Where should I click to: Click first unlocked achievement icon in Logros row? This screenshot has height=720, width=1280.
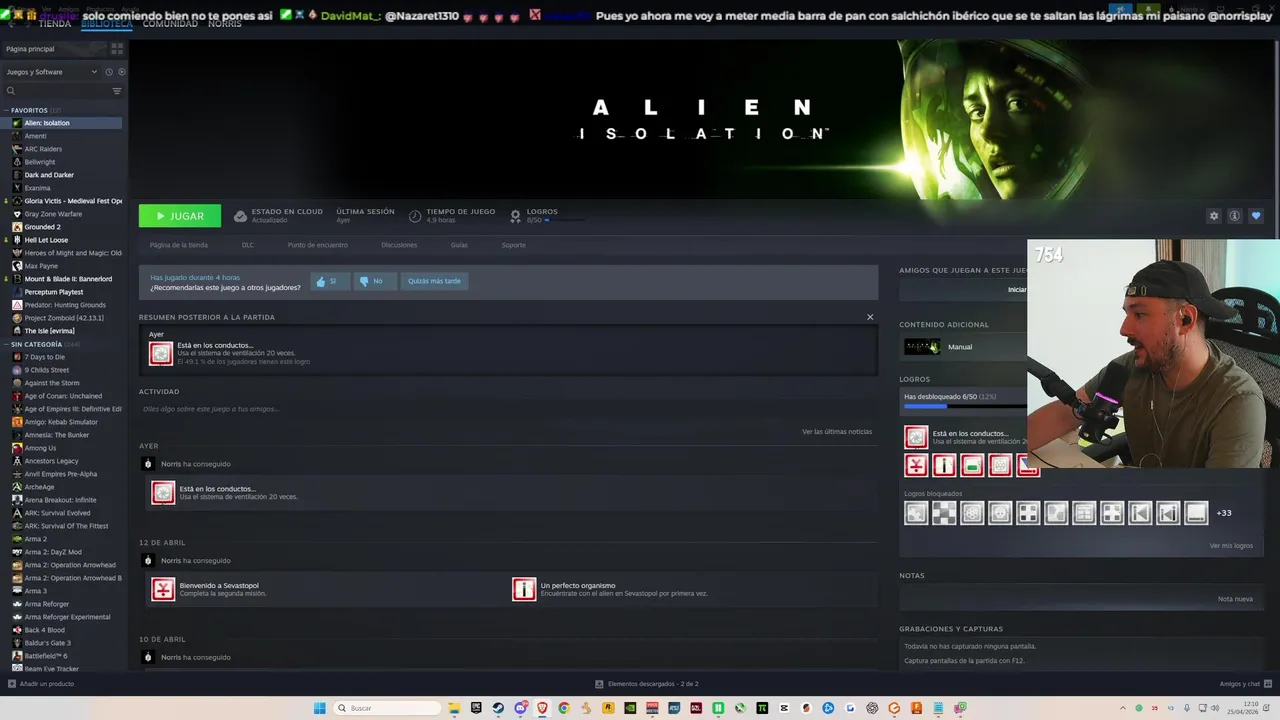point(916,465)
